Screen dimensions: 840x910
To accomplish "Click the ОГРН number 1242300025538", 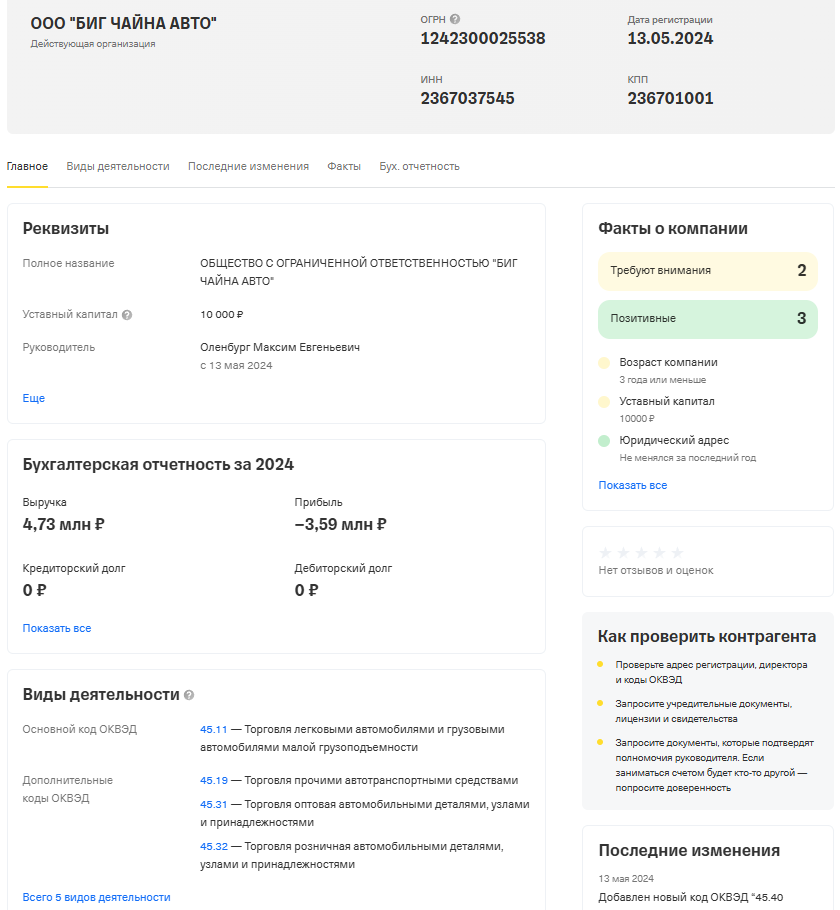I will coord(482,39).
